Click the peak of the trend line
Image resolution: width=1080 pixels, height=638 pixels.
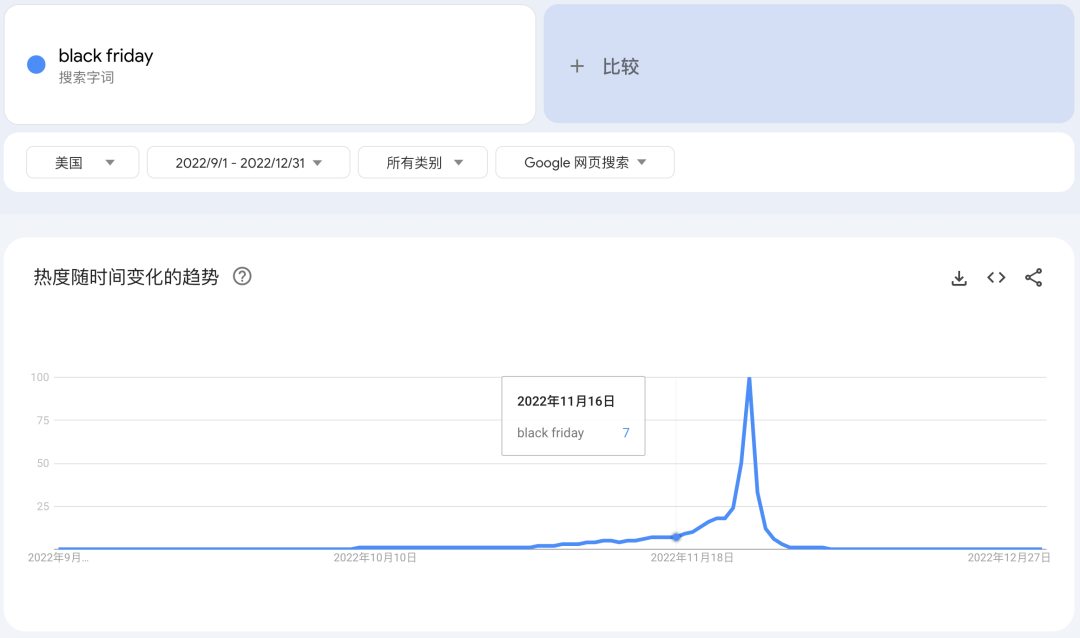pyautogui.click(x=749, y=379)
